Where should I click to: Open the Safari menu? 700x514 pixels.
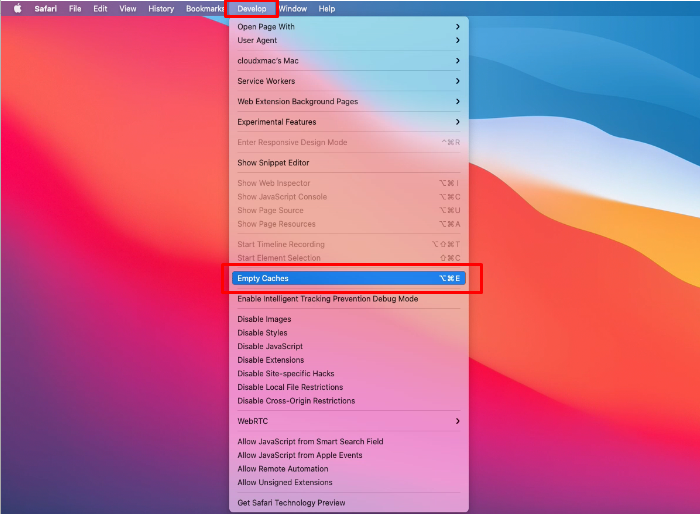(x=46, y=8)
